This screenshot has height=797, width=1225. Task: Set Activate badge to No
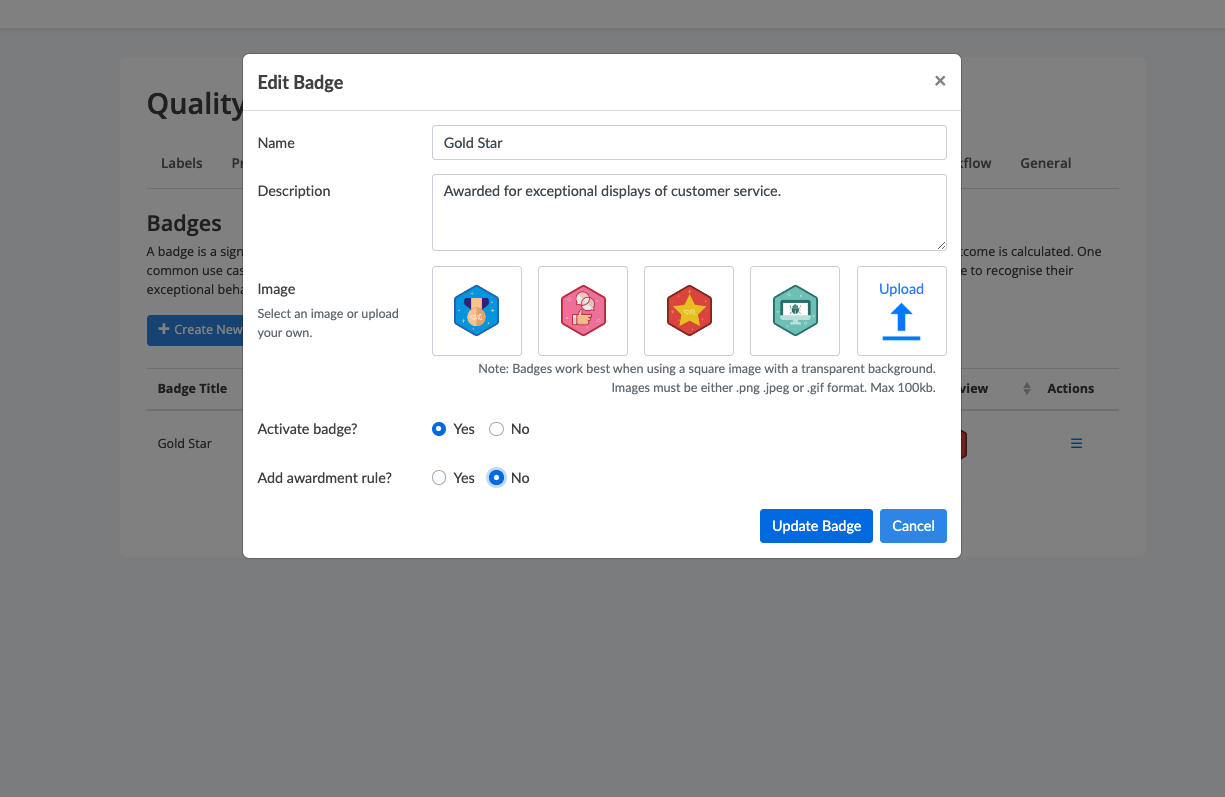click(496, 429)
